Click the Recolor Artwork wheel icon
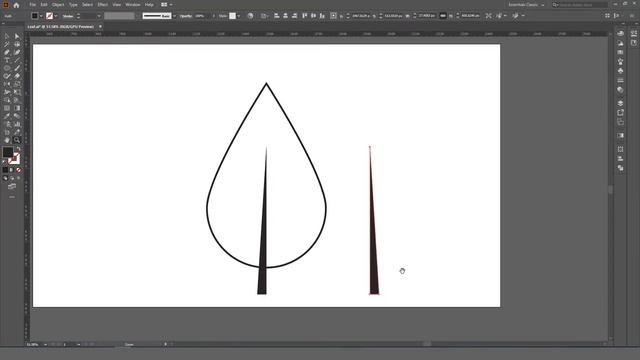The image size is (640, 360). pos(250,16)
